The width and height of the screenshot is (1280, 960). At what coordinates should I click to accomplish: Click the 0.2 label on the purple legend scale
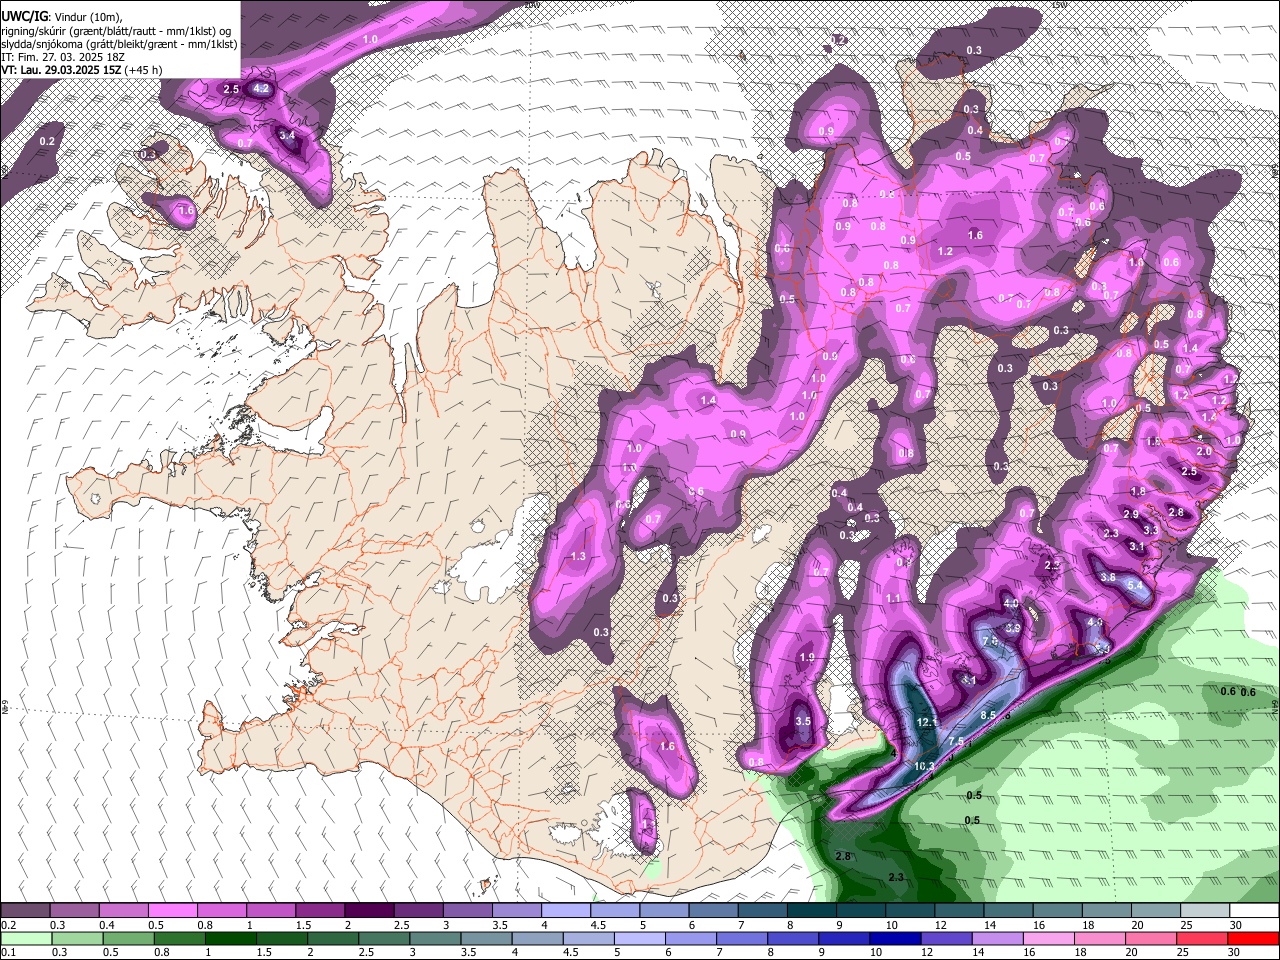click(x=8, y=925)
